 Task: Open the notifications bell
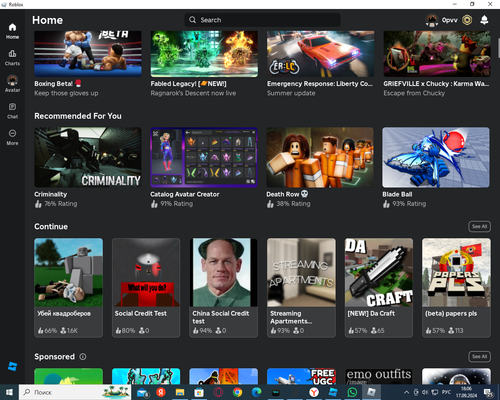click(x=484, y=20)
